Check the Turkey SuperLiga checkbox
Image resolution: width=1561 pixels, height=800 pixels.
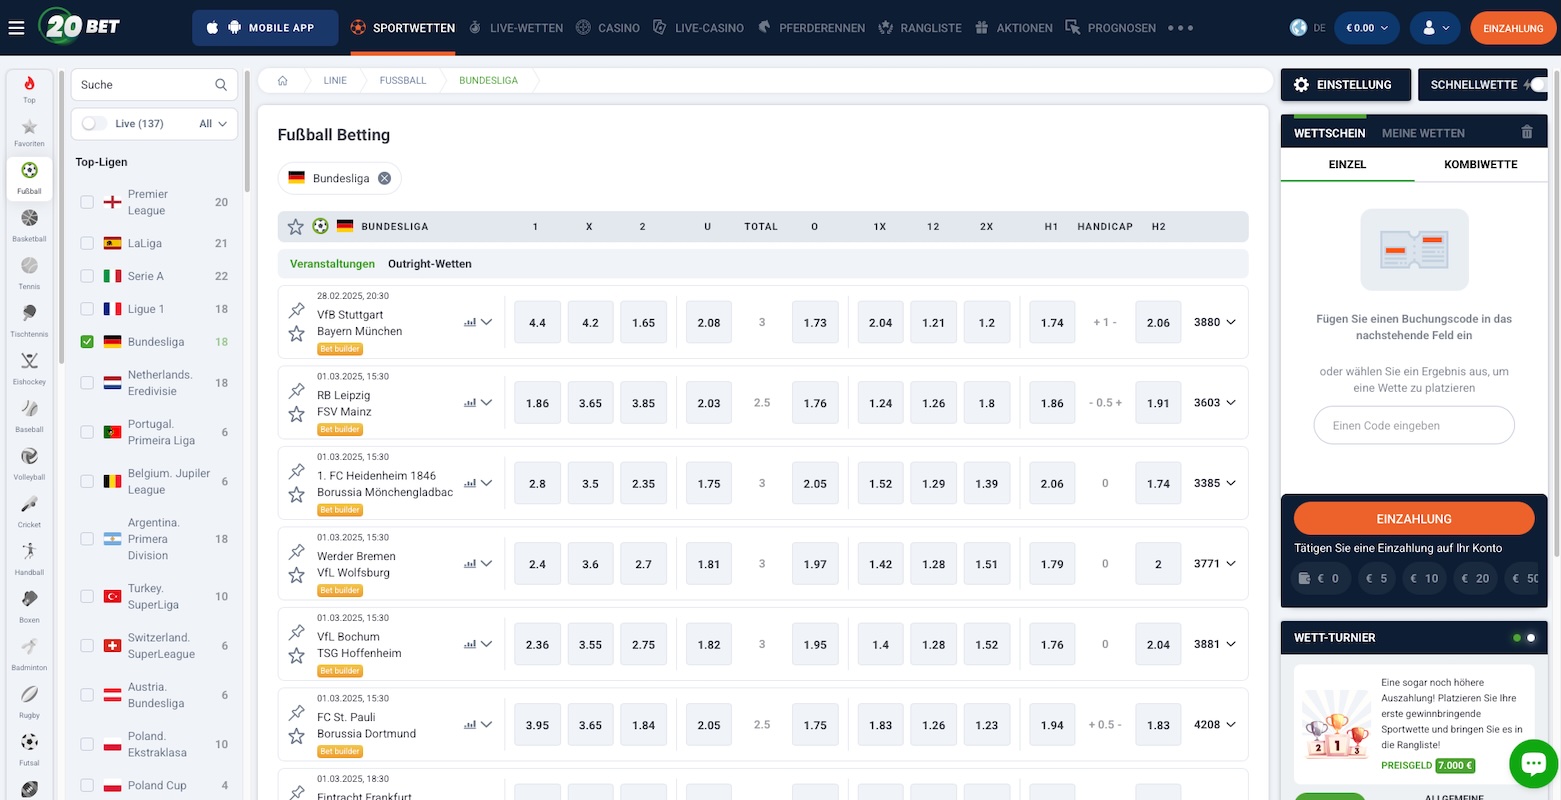pyautogui.click(x=87, y=597)
